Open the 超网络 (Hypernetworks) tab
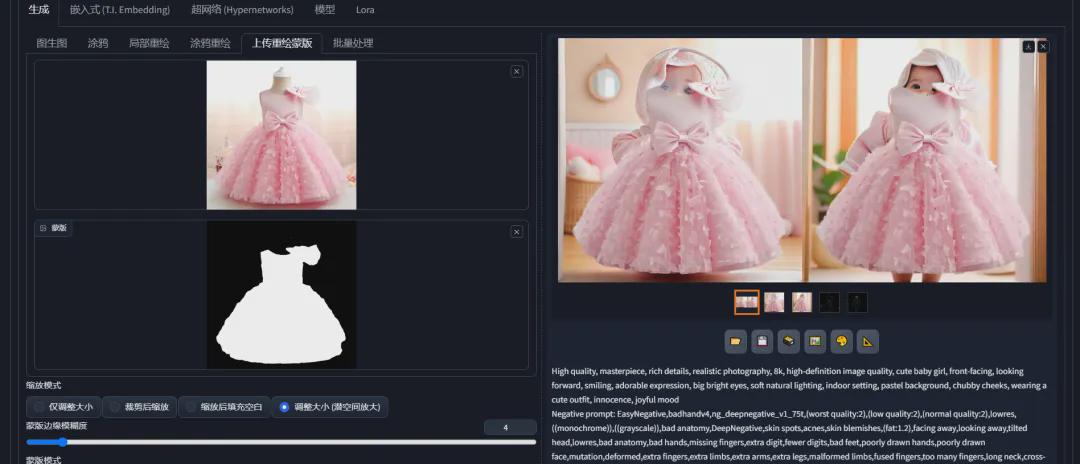This screenshot has height=464, width=1080. coord(242,10)
